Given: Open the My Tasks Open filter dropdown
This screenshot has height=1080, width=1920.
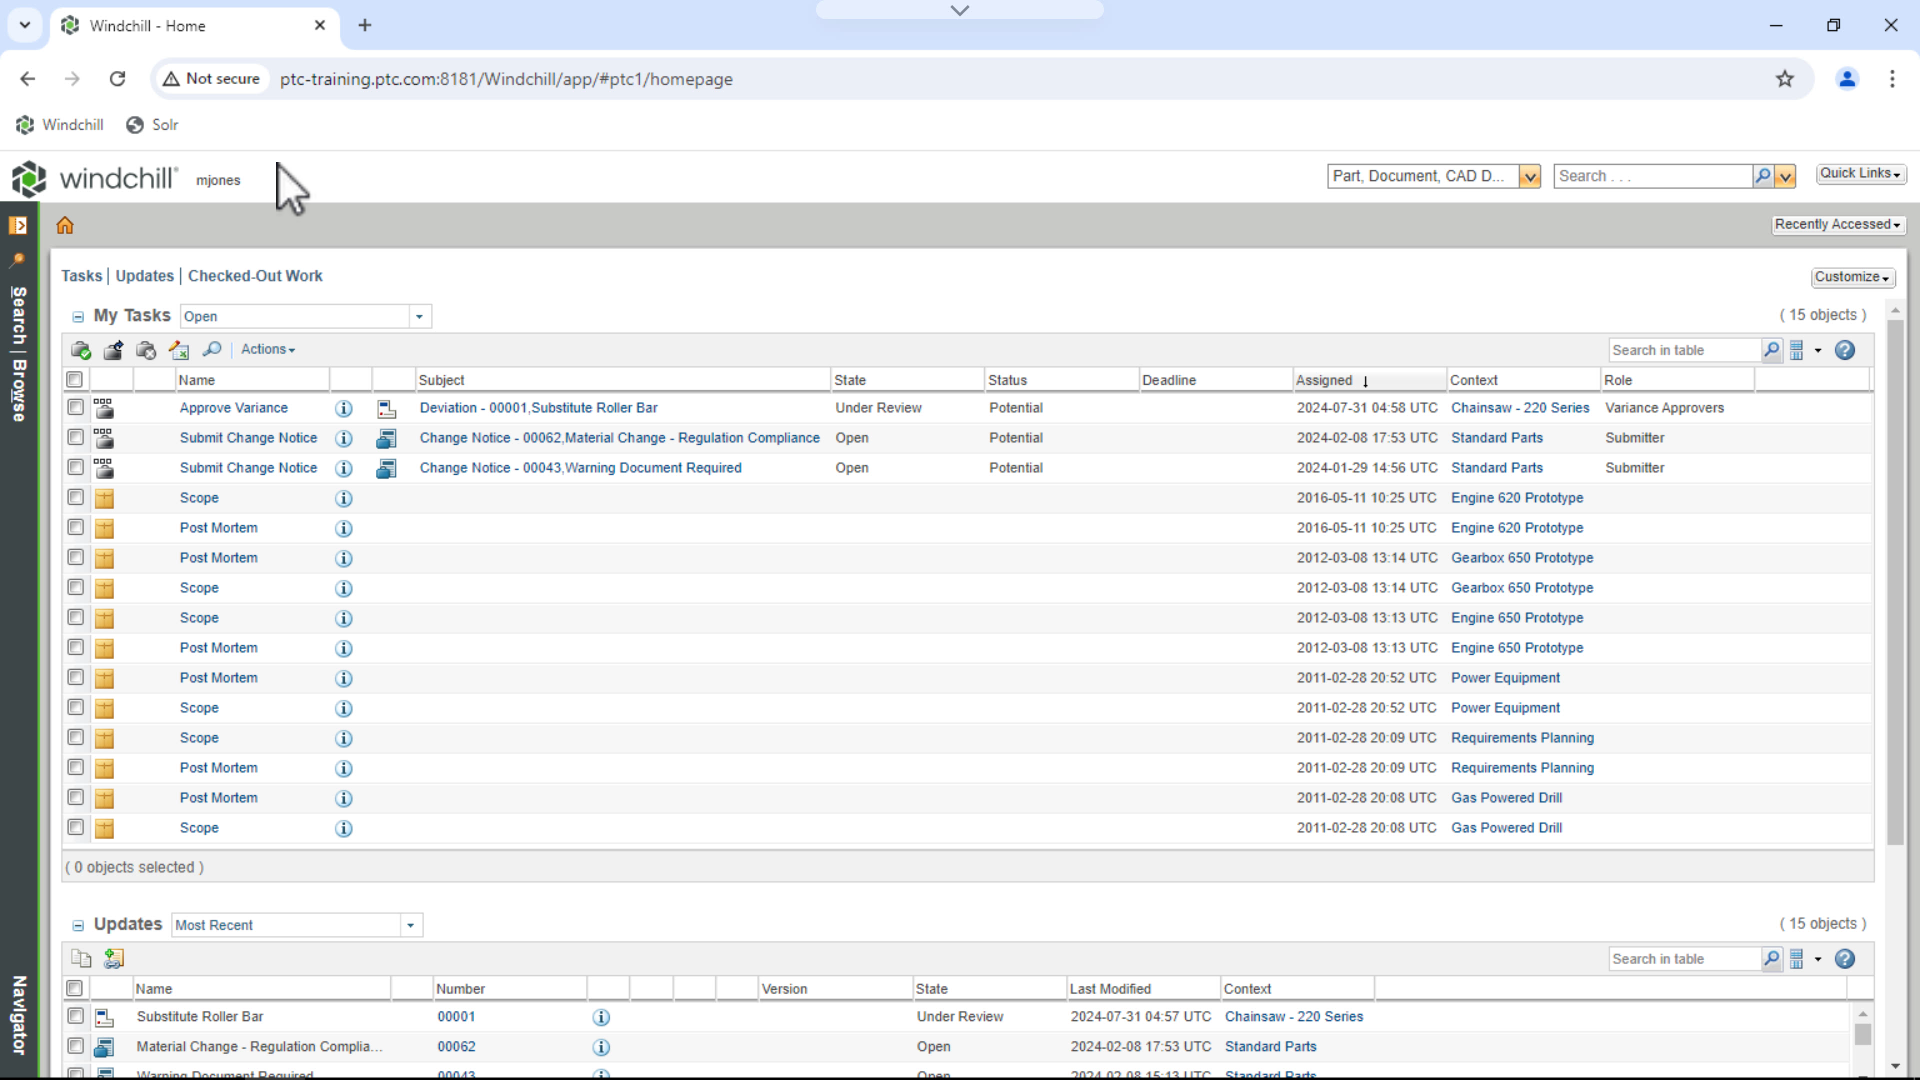Looking at the screenshot, I should (x=419, y=316).
